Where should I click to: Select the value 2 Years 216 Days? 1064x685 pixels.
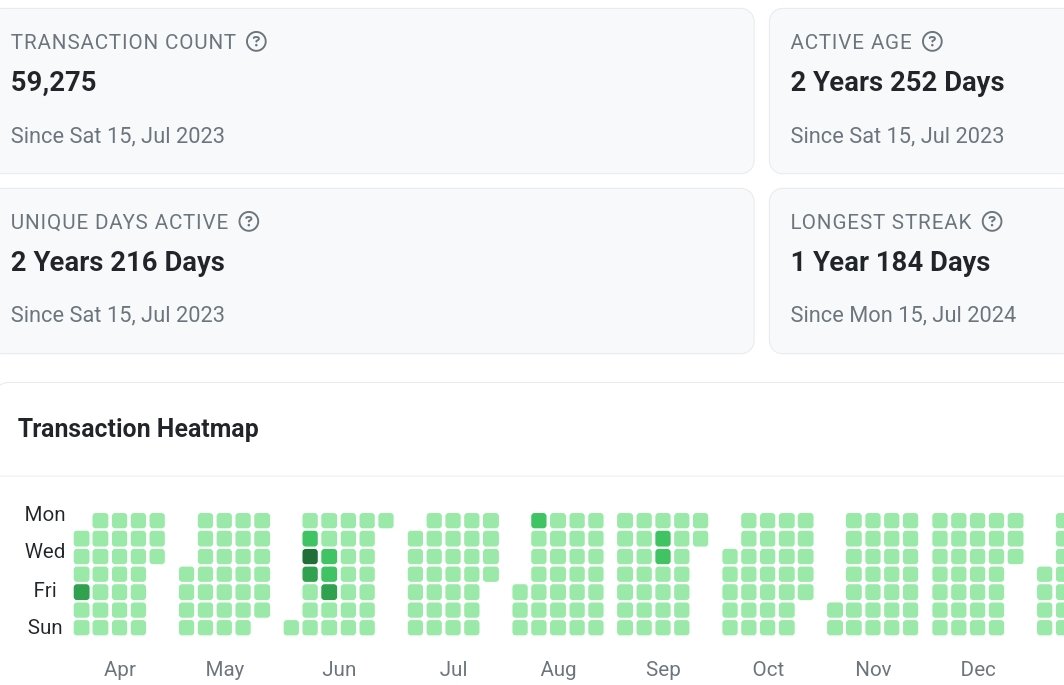(117, 262)
